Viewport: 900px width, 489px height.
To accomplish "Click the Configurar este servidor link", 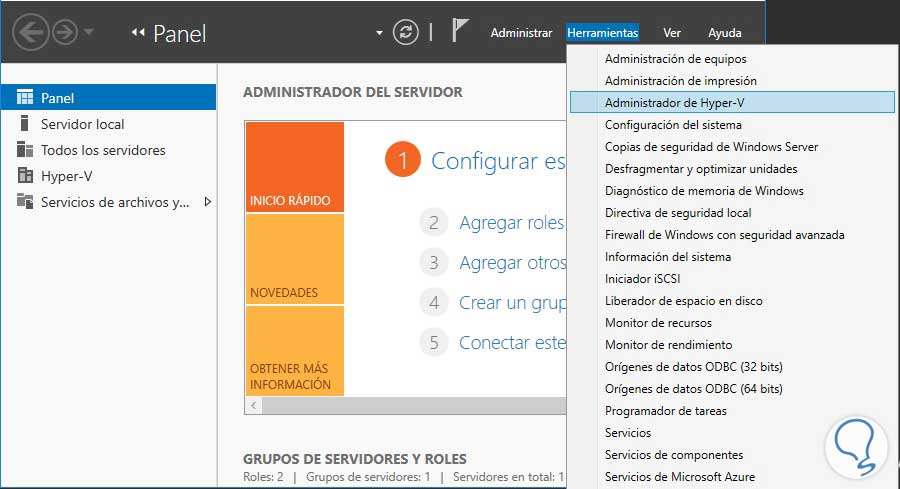I will tap(498, 161).
